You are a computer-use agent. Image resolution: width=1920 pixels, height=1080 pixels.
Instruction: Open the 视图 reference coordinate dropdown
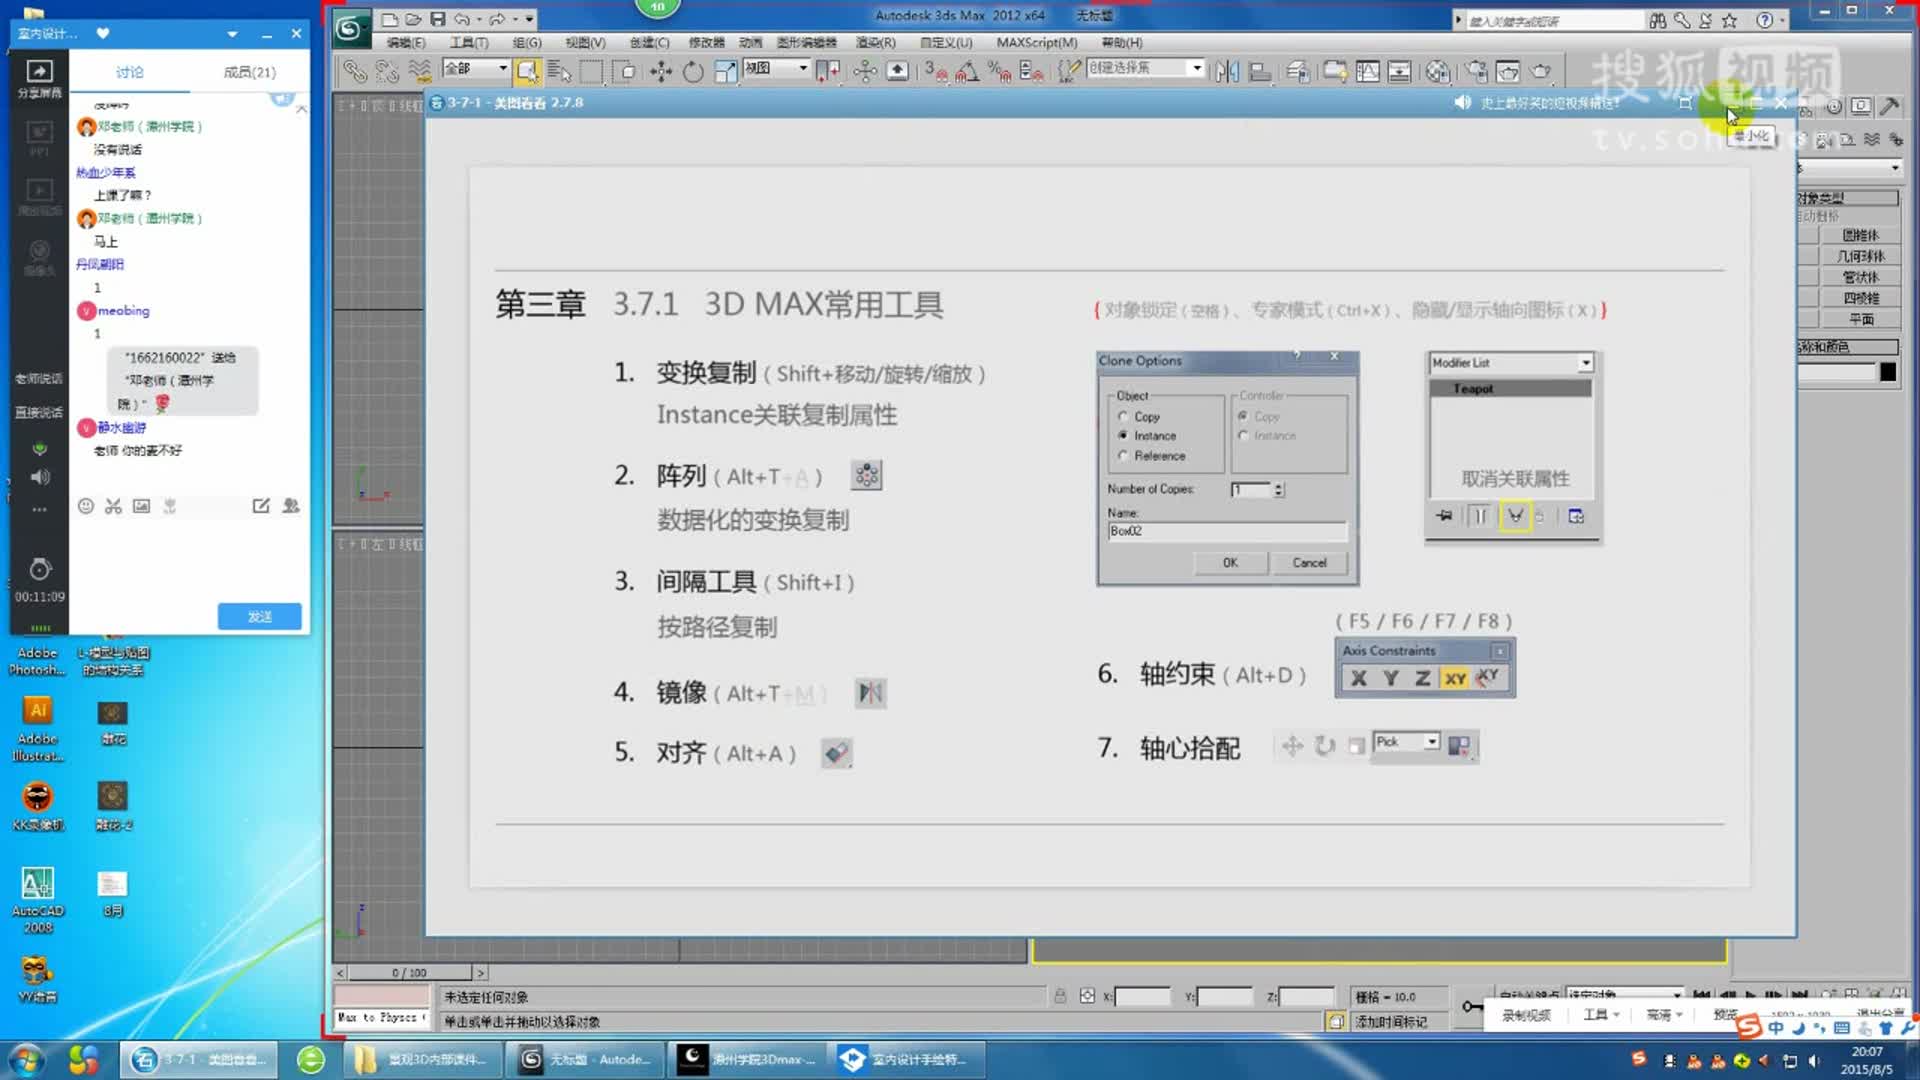click(x=801, y=69)
